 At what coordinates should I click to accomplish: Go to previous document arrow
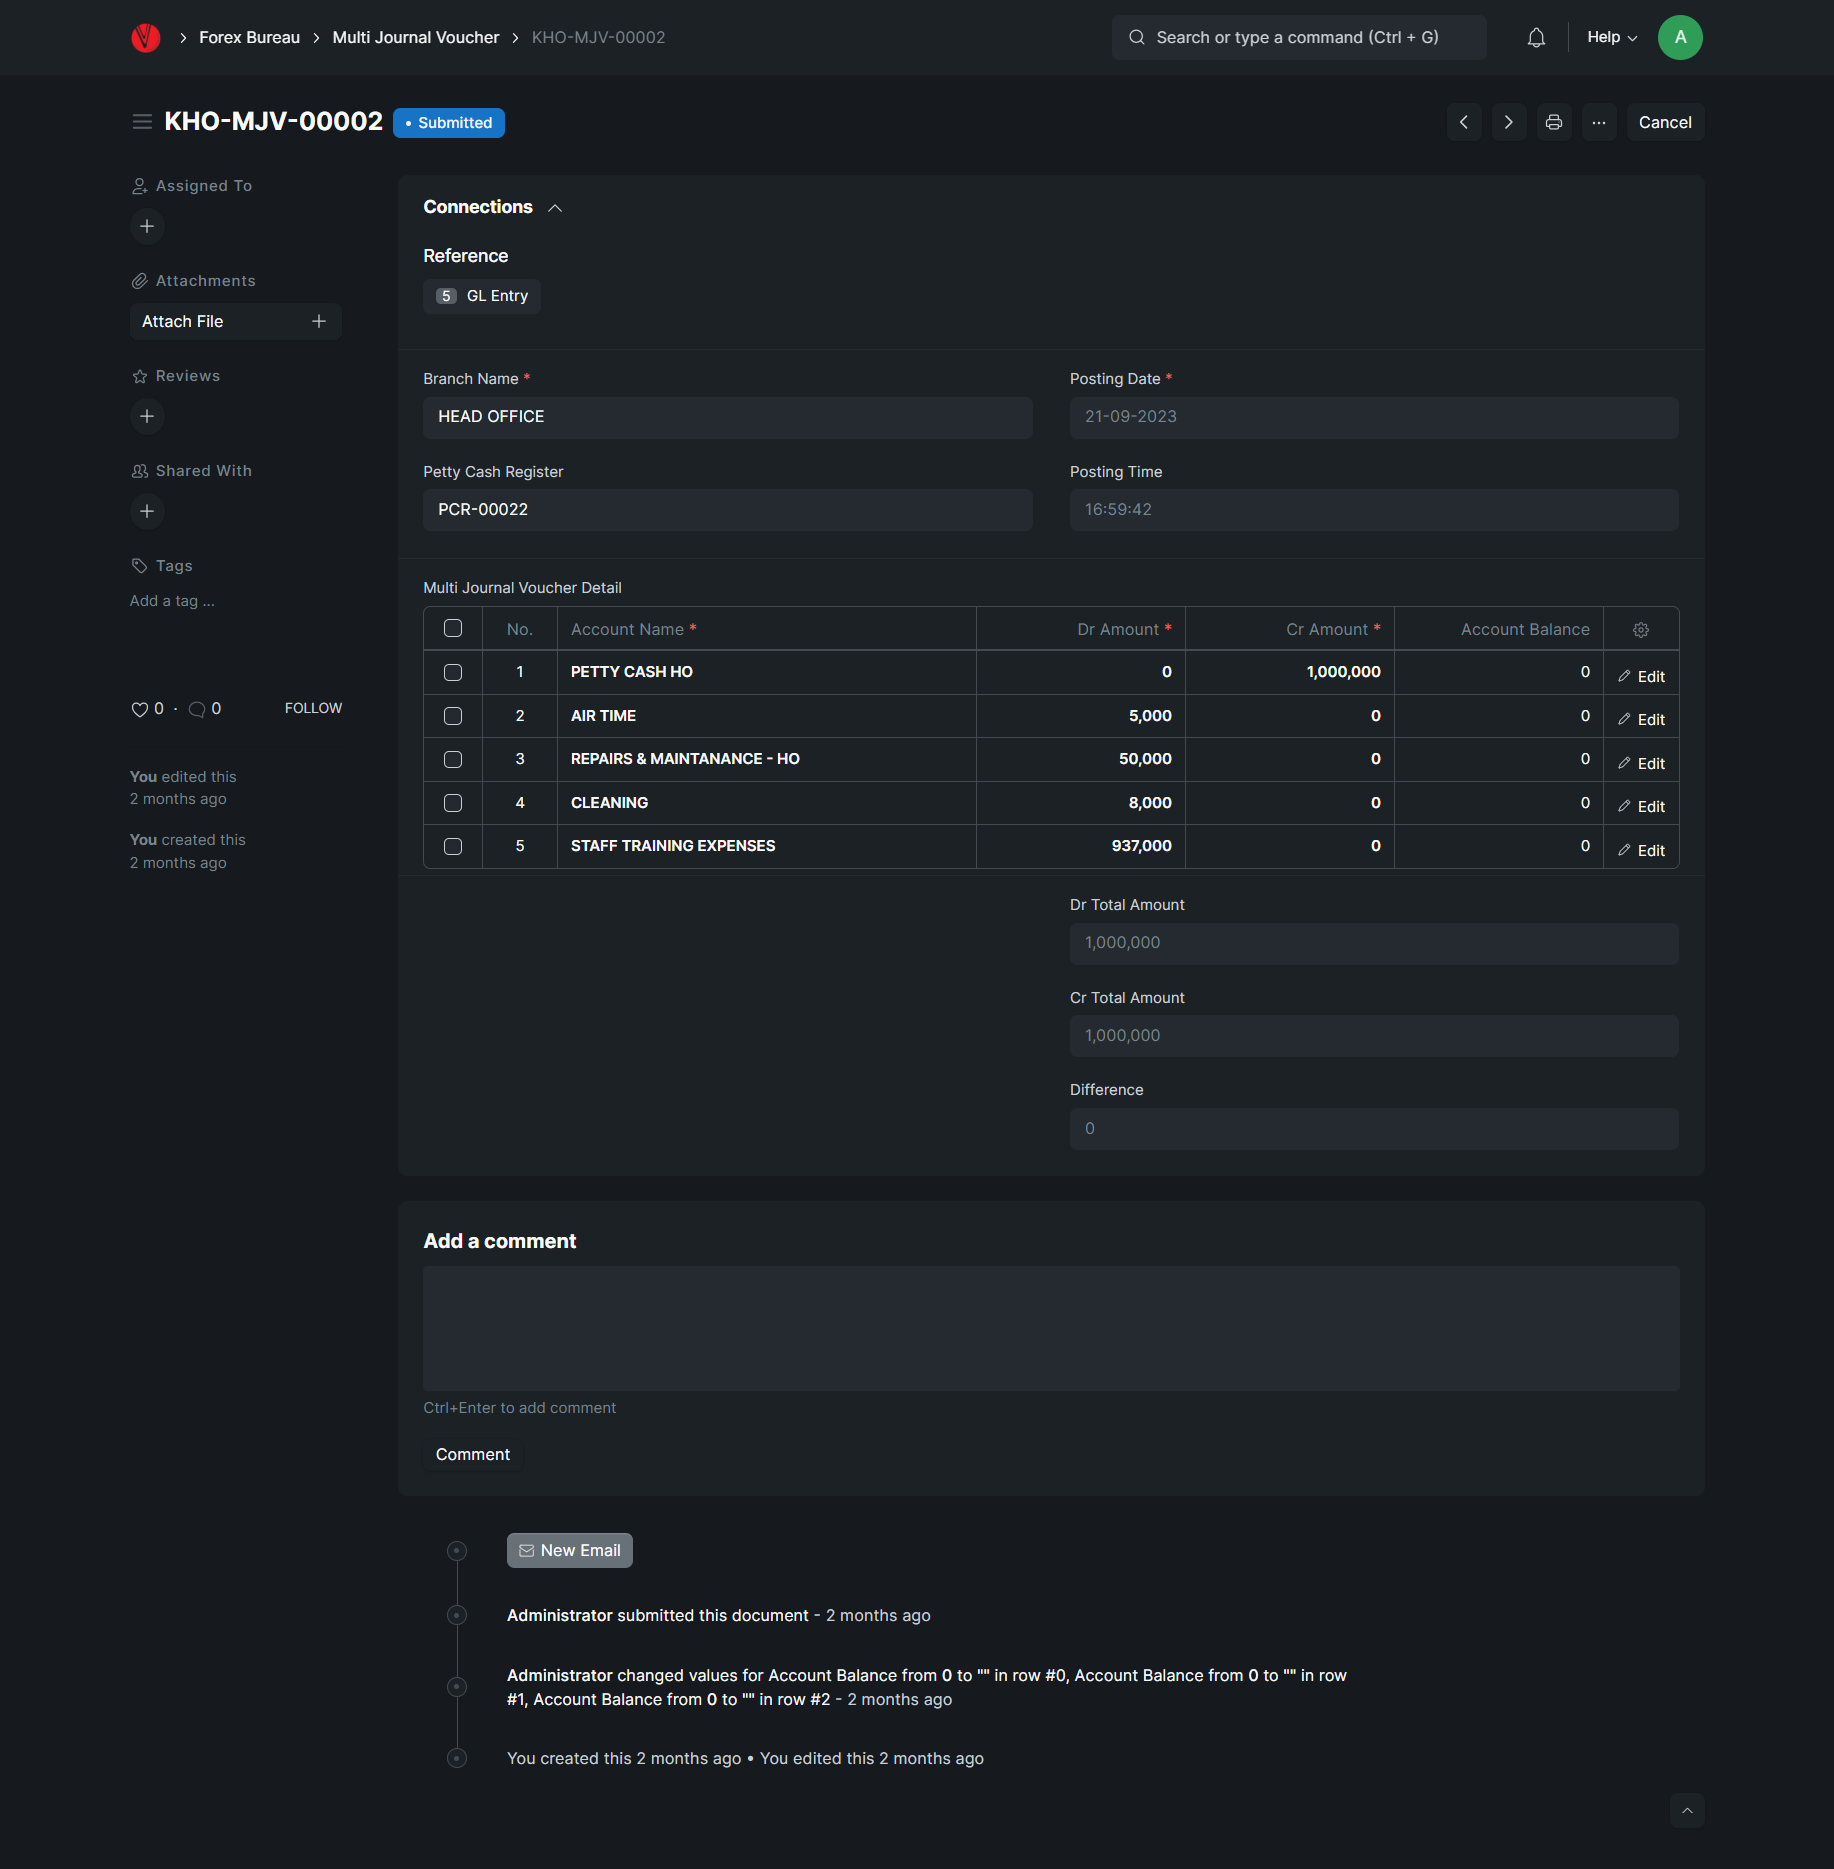[1464, 122]
